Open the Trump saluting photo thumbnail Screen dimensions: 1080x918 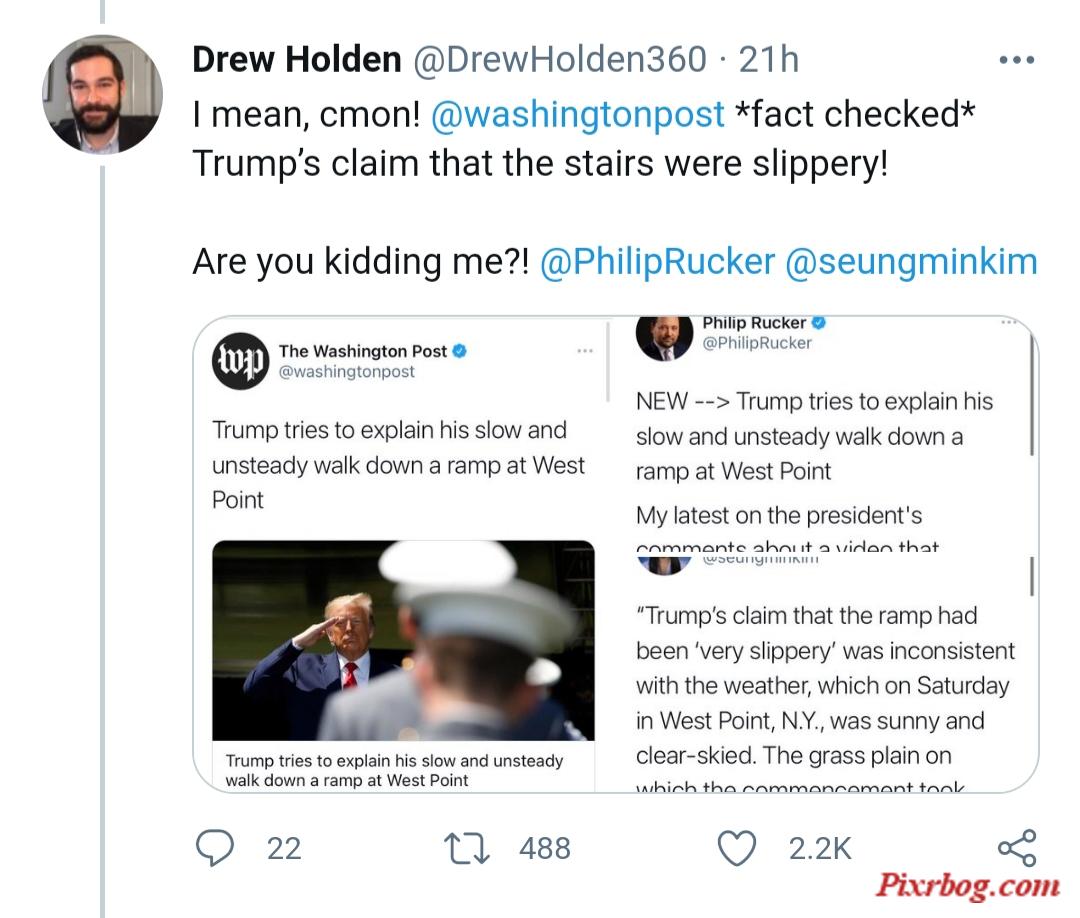click(404, 640)
